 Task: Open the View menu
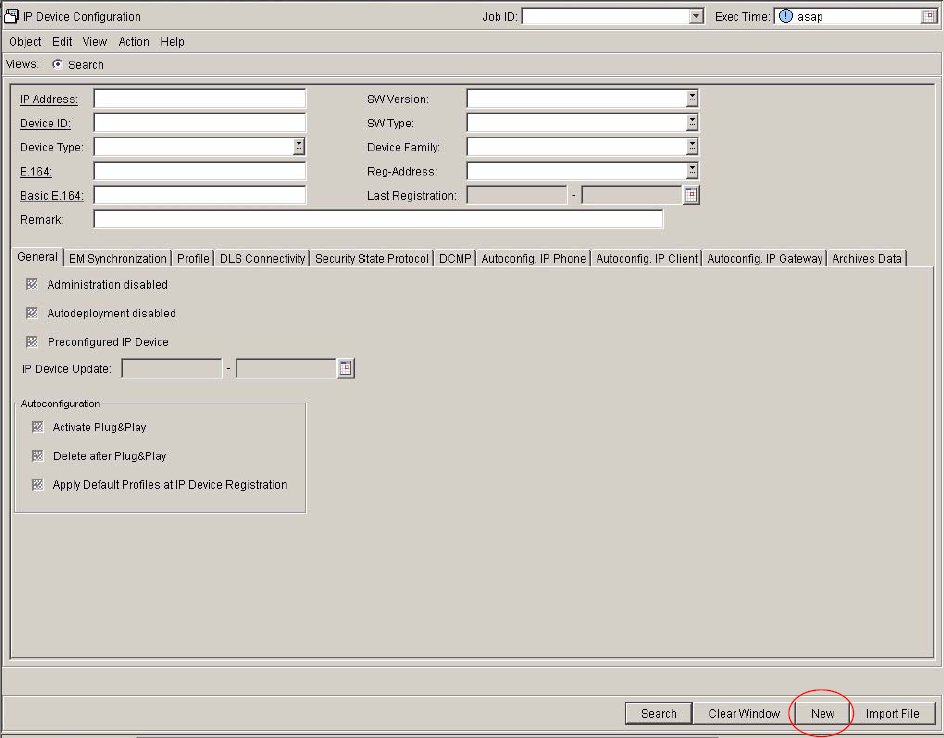coord(95,42)
